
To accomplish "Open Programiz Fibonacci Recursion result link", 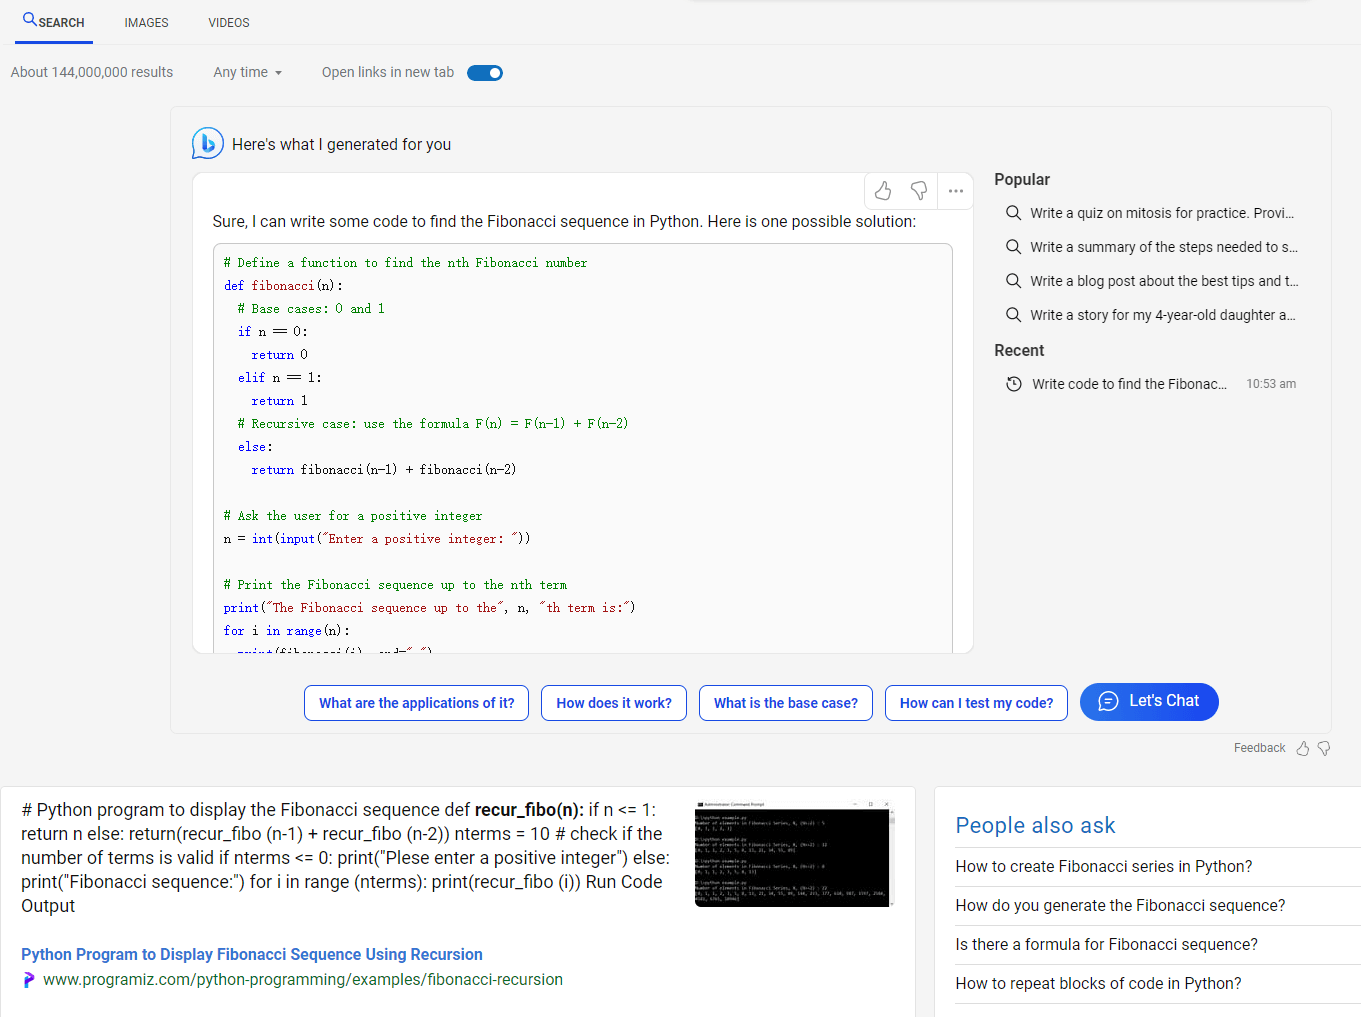I will 252,955.
